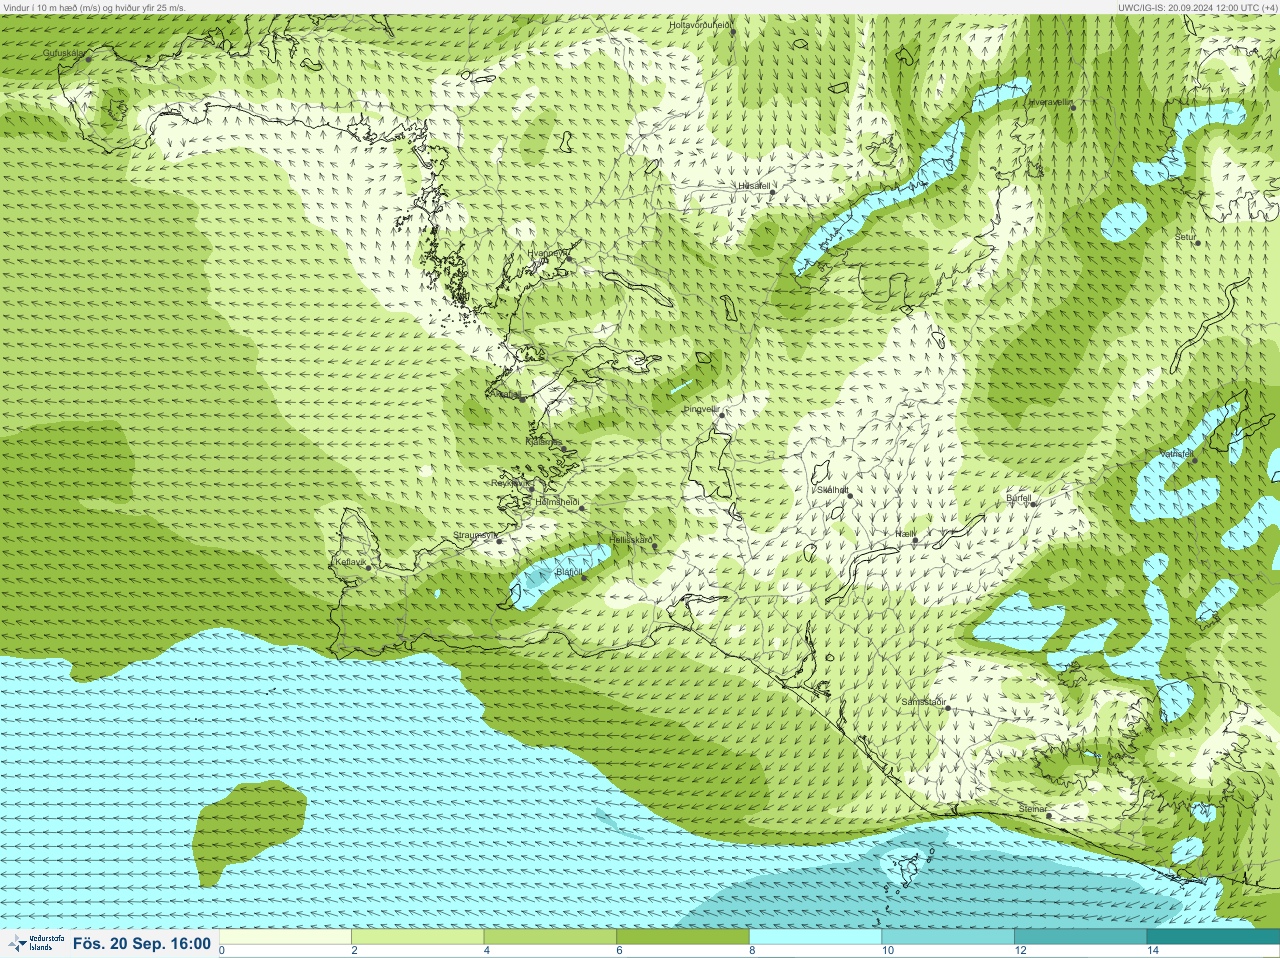Click the Kjalarnes station label
Screen dimensions: 1280x958
click(x=544, y=441)
